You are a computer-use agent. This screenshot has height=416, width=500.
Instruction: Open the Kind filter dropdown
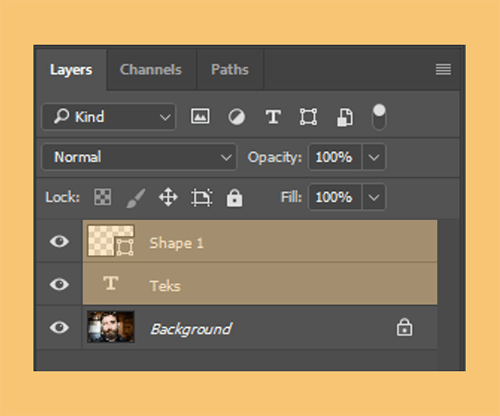[x=109, y=117]
